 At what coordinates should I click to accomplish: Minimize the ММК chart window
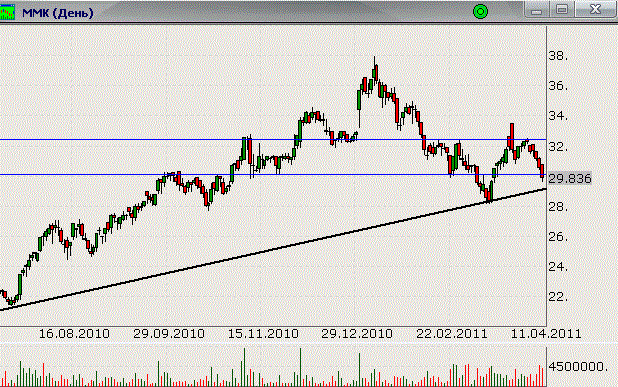click(x=536, y=9)
